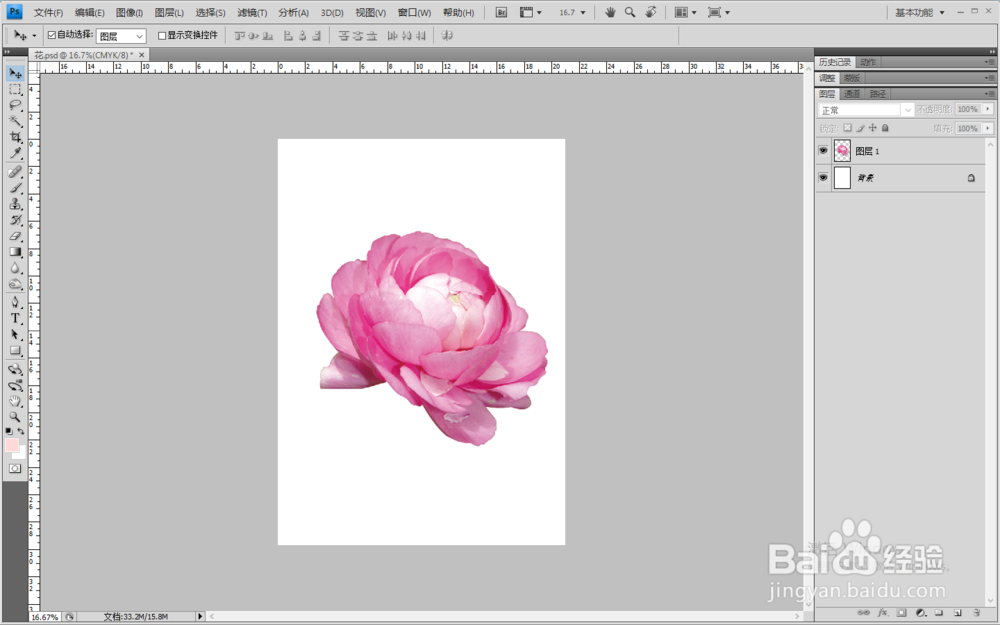Select the Blur tool
1000x625 pixels.
[15, 268]
